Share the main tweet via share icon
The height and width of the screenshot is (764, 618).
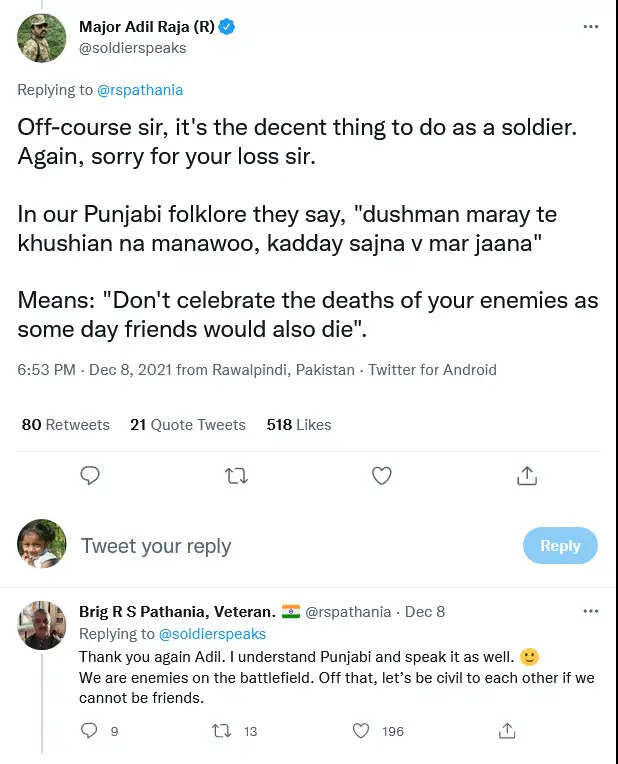tap(527, 476)
